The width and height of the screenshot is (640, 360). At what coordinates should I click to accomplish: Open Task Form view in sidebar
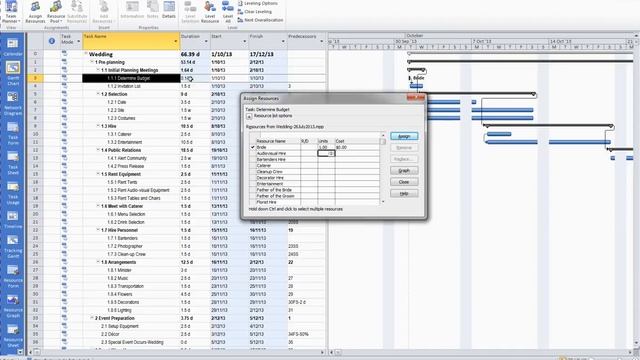point(13,133)
